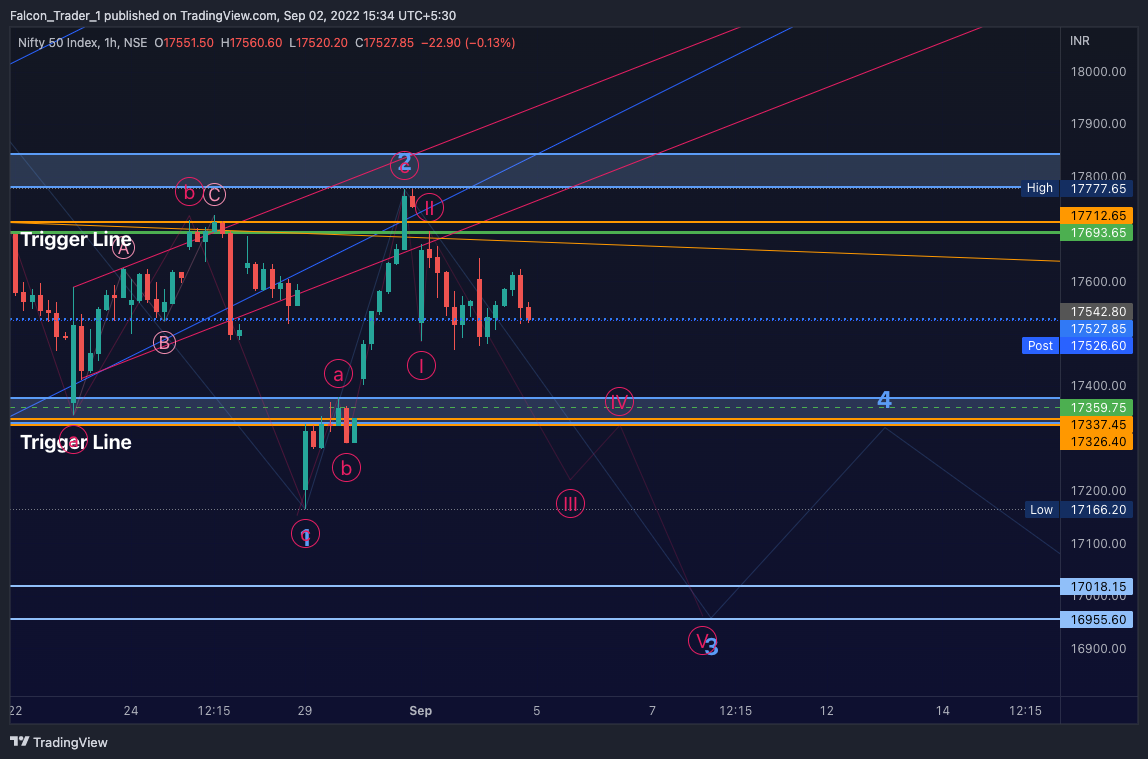Select the blue wave 4 label
Viewport: 1148px width, 759px height.
(x=884, y=400)
